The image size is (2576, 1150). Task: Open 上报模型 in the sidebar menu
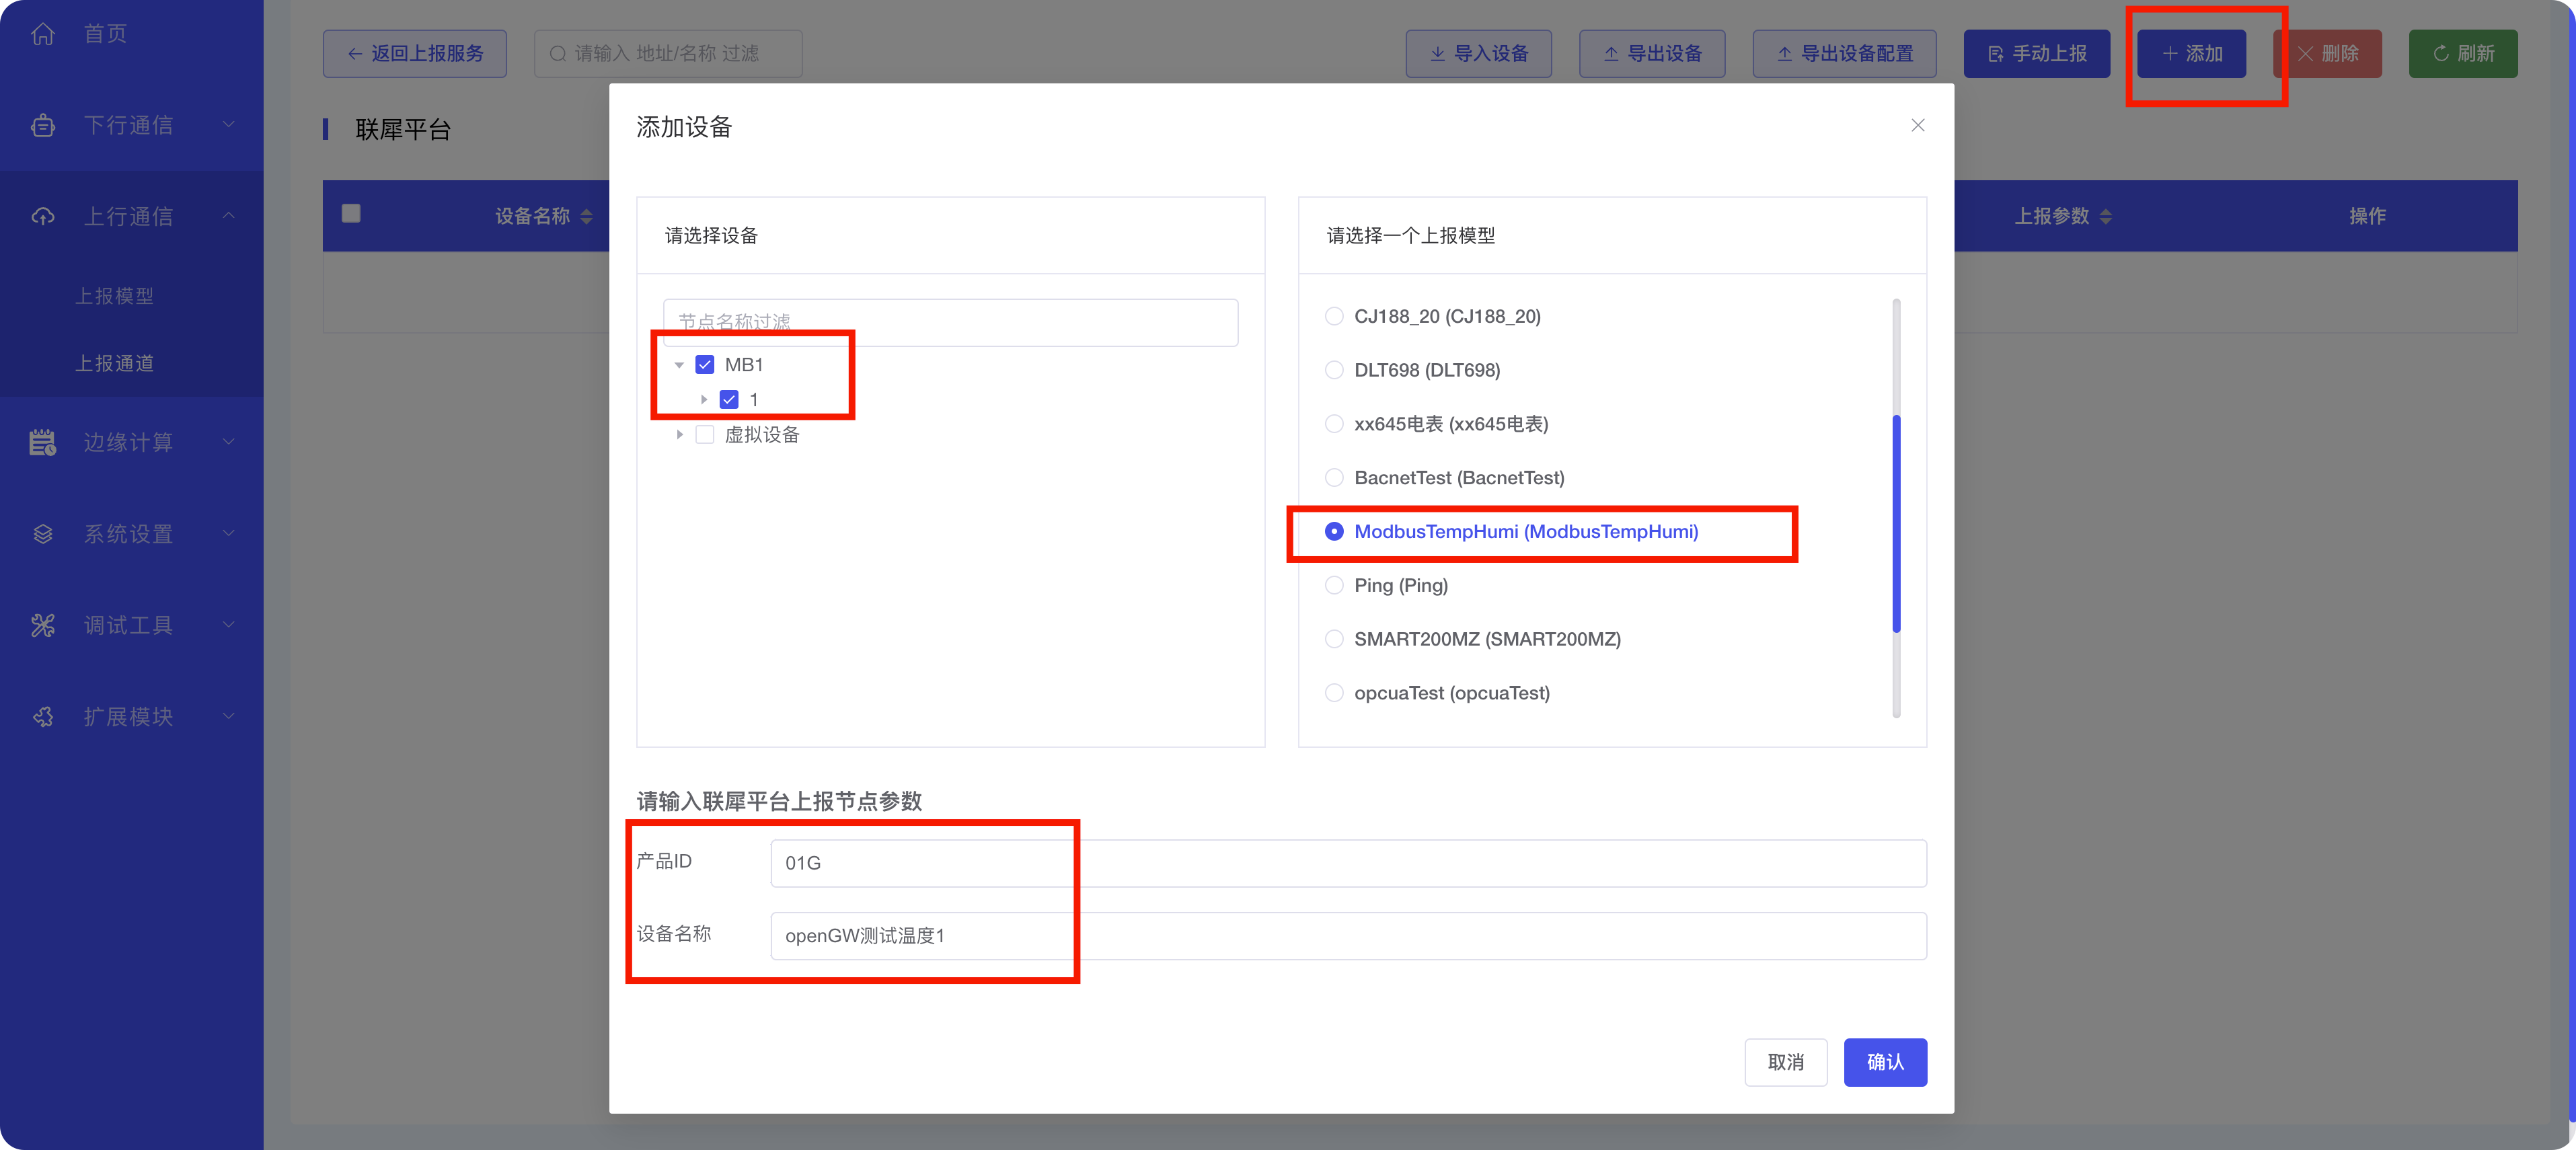(x=115, y=296)
